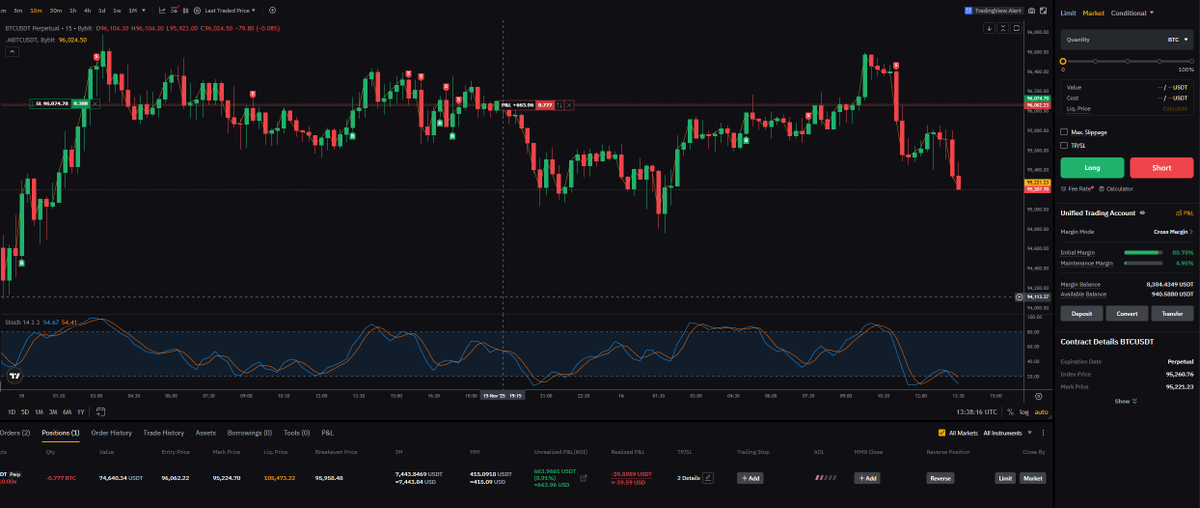Click the red Short button
The image size is (1200, 508).
1162,168
